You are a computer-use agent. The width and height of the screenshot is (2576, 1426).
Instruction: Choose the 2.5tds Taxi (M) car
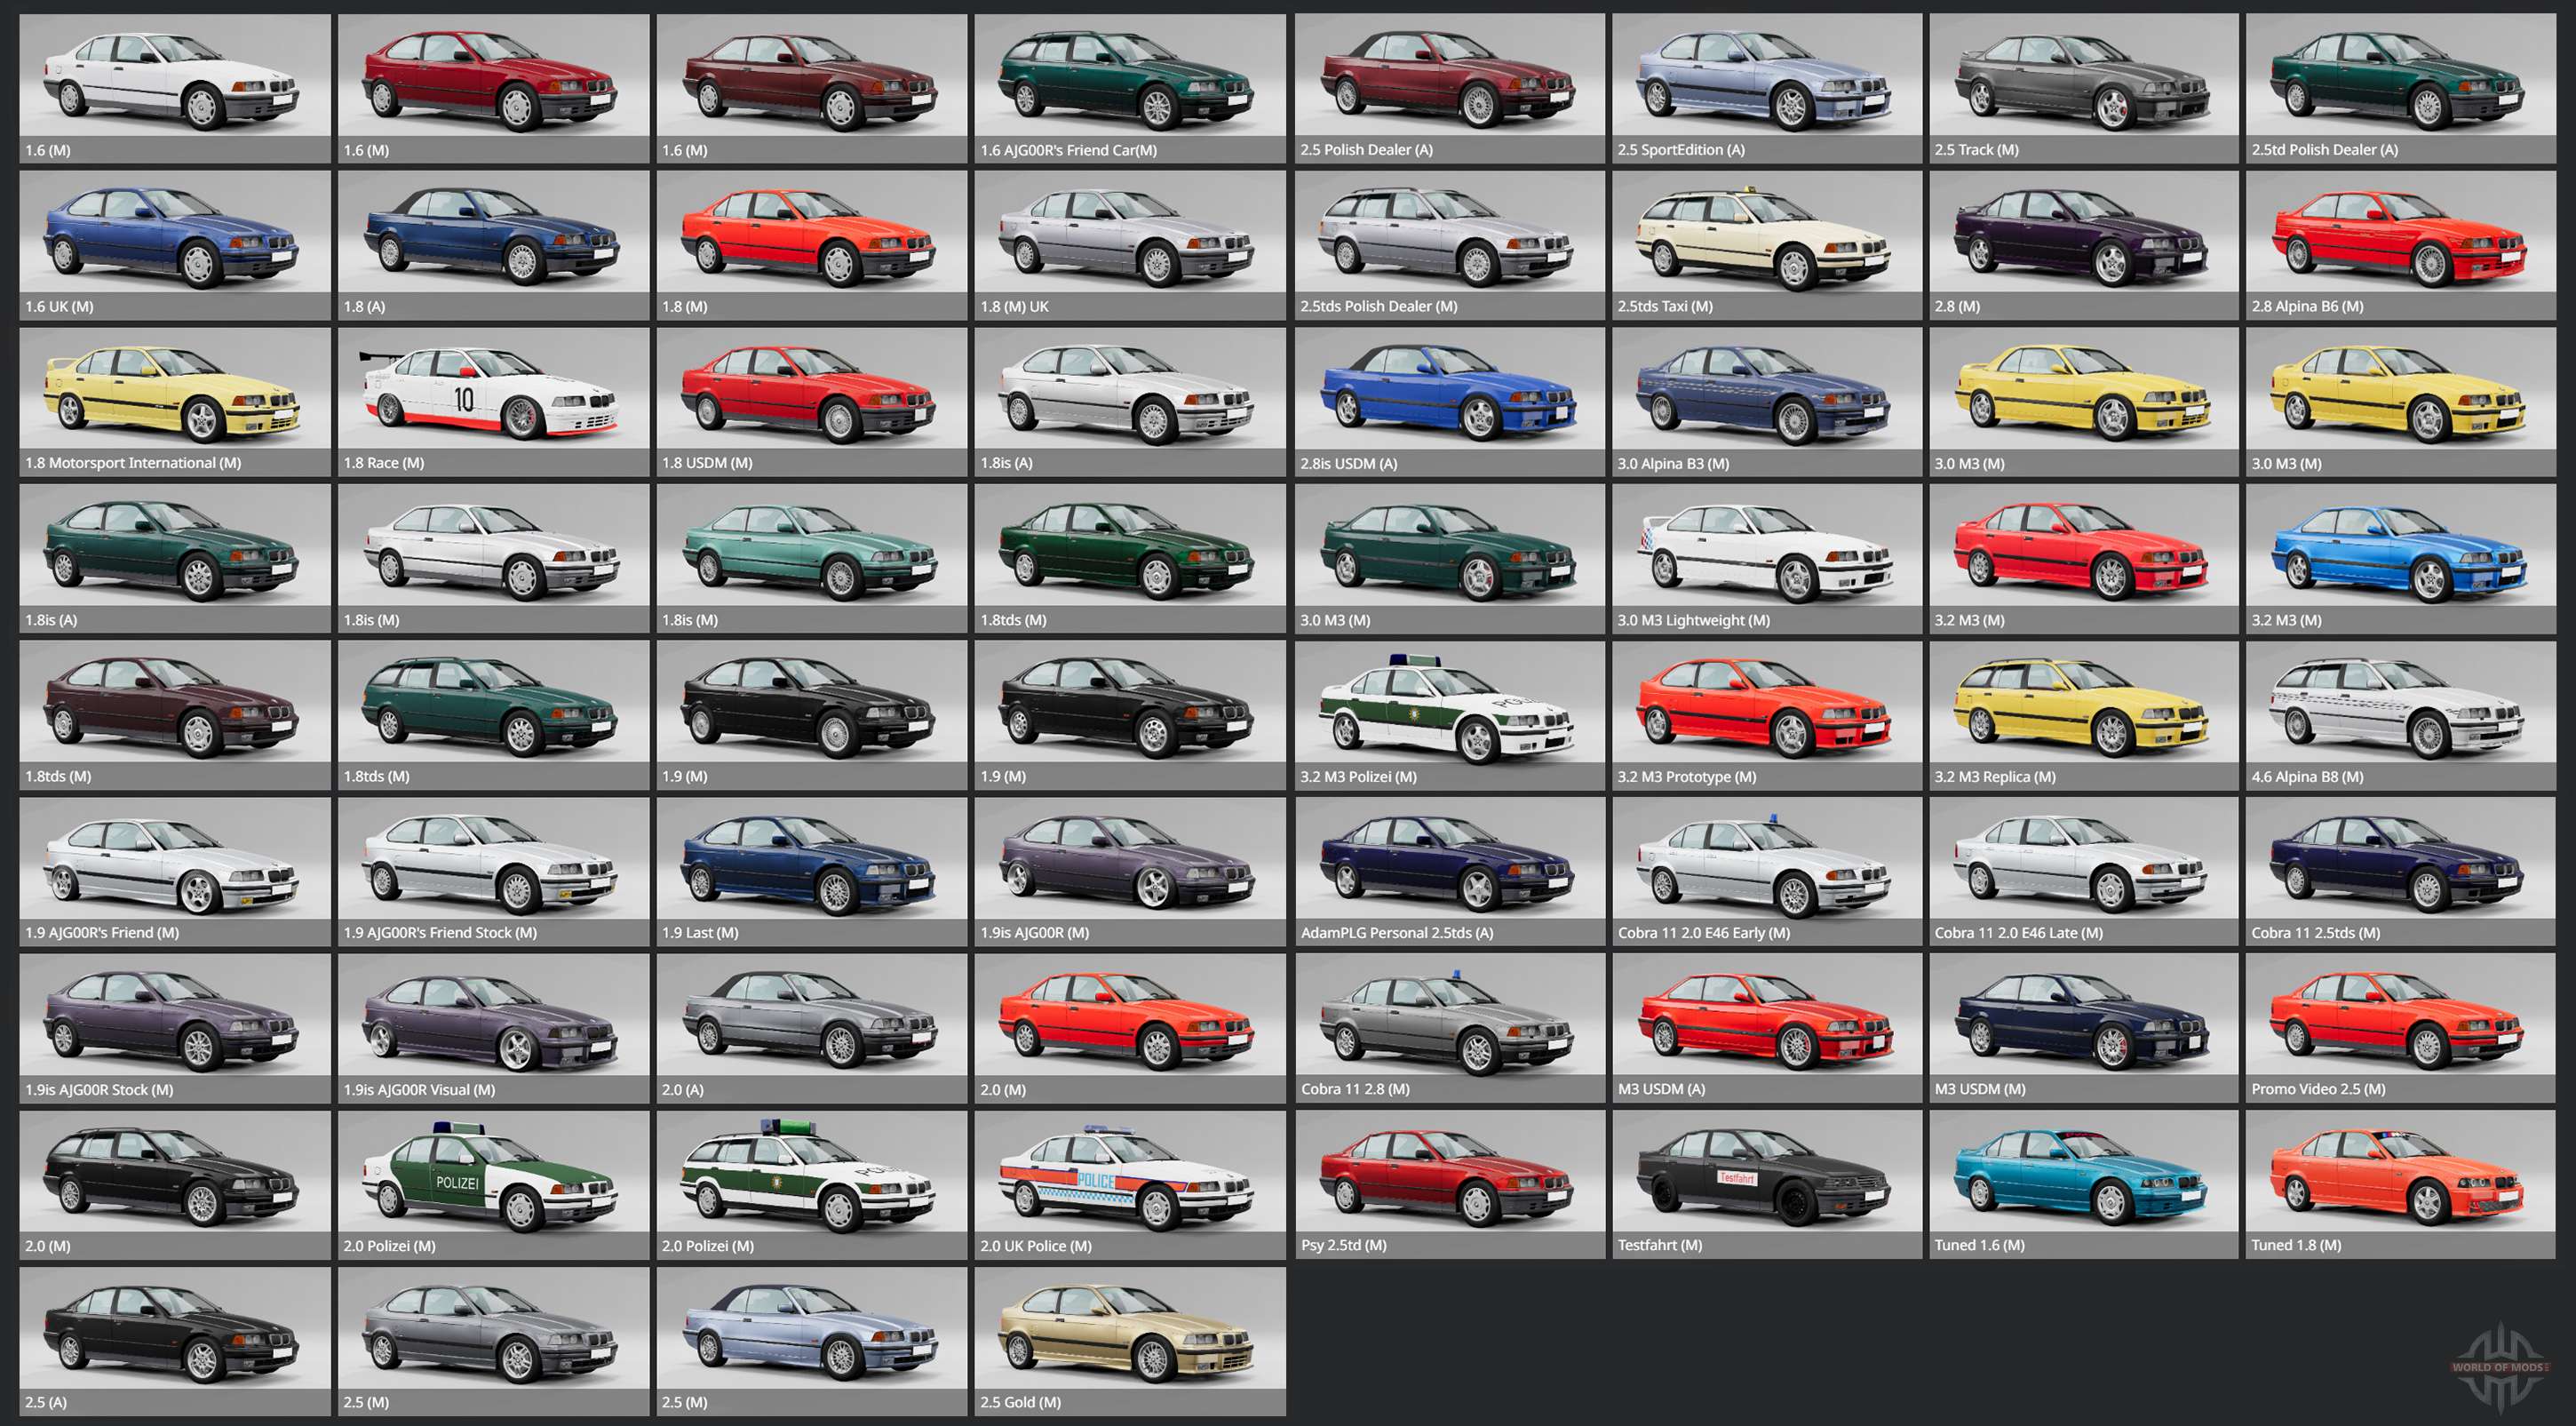click(x=1767, y=245)
